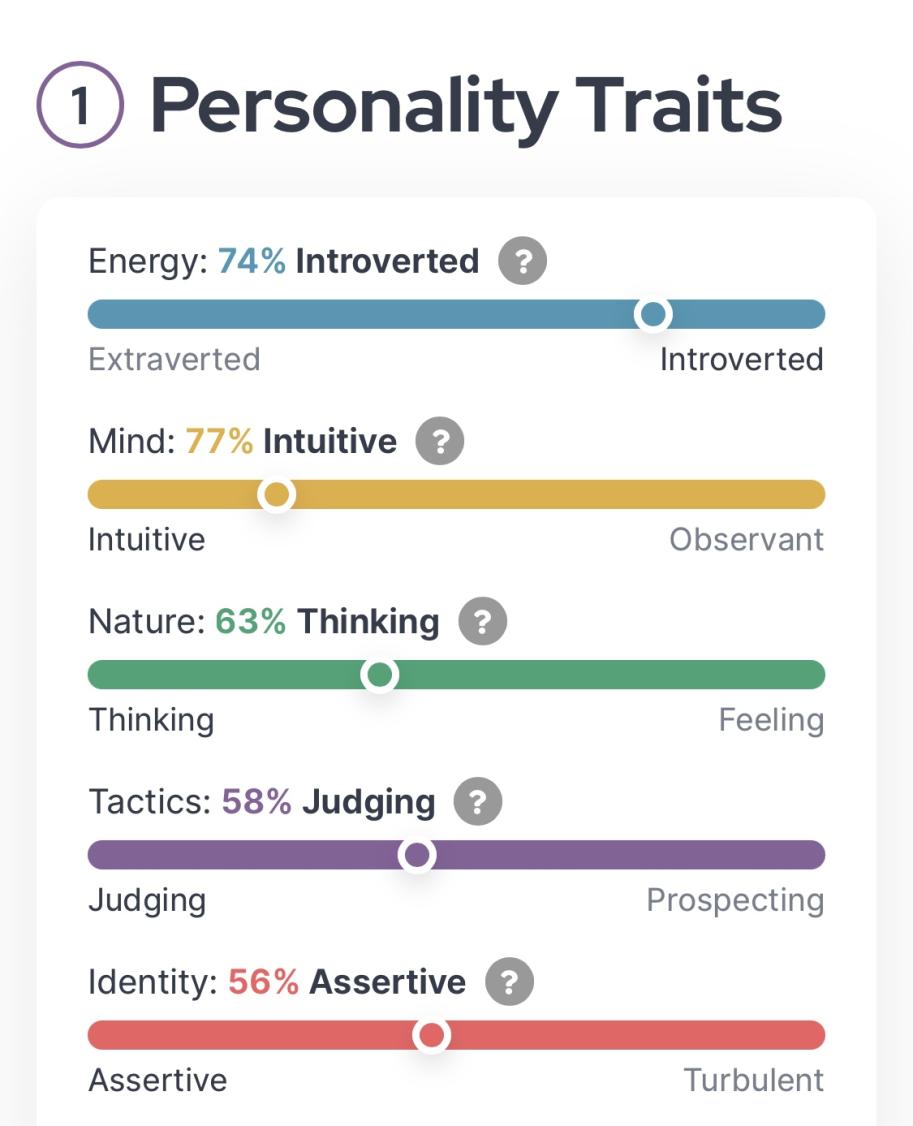Click the green Nature slider handle
This screenshot has height=1126, width=913.
point(379,675)
